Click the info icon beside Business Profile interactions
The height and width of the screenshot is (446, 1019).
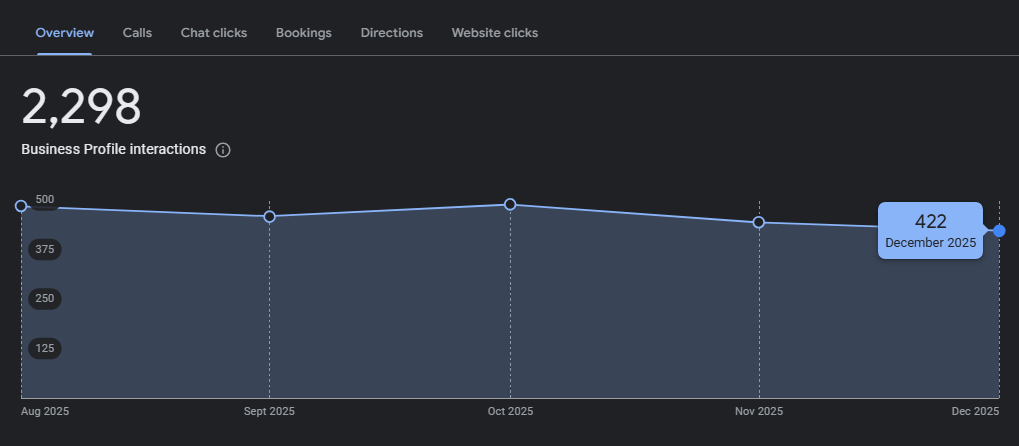click(223, 150)
